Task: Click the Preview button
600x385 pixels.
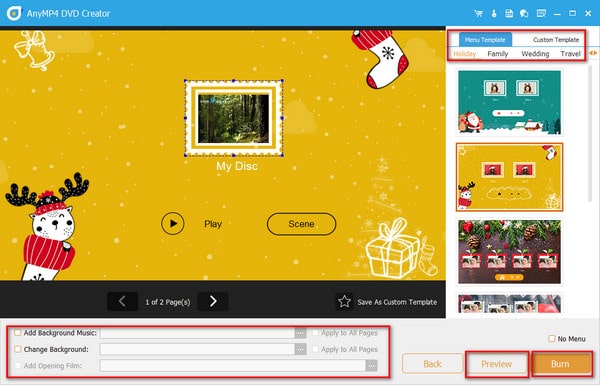Action: 496,364
